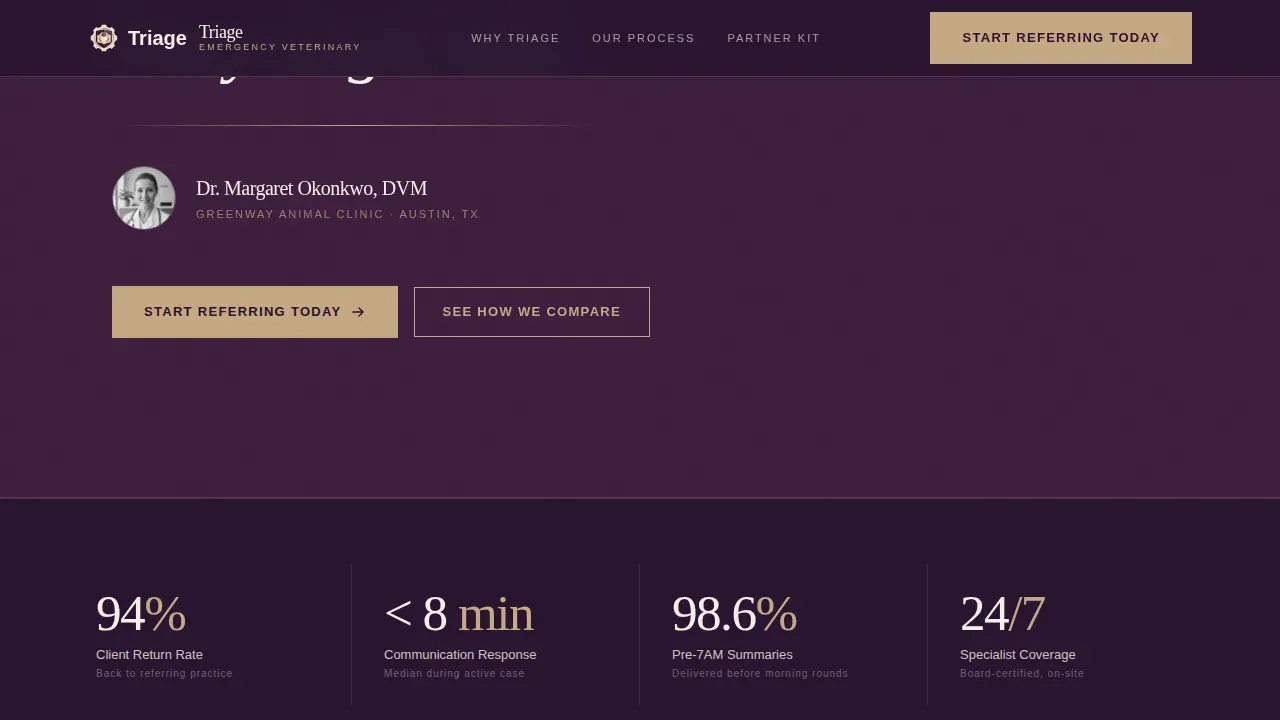Click the Specialist Coverage label
Viewport: 1280px width, 720px height.
point(1018,655)
